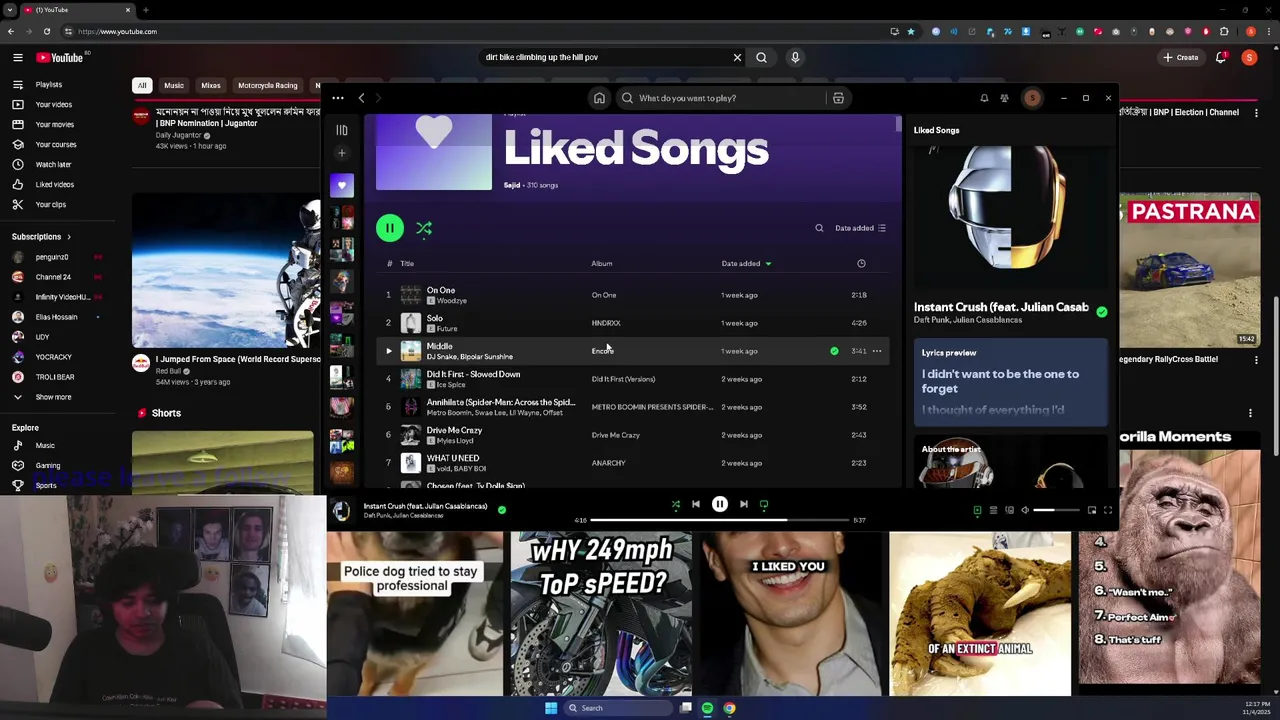Screen dimensions: 1280x720
Task: Mute Spotify with the speaker icon
Action: (x=1025, y=511)
